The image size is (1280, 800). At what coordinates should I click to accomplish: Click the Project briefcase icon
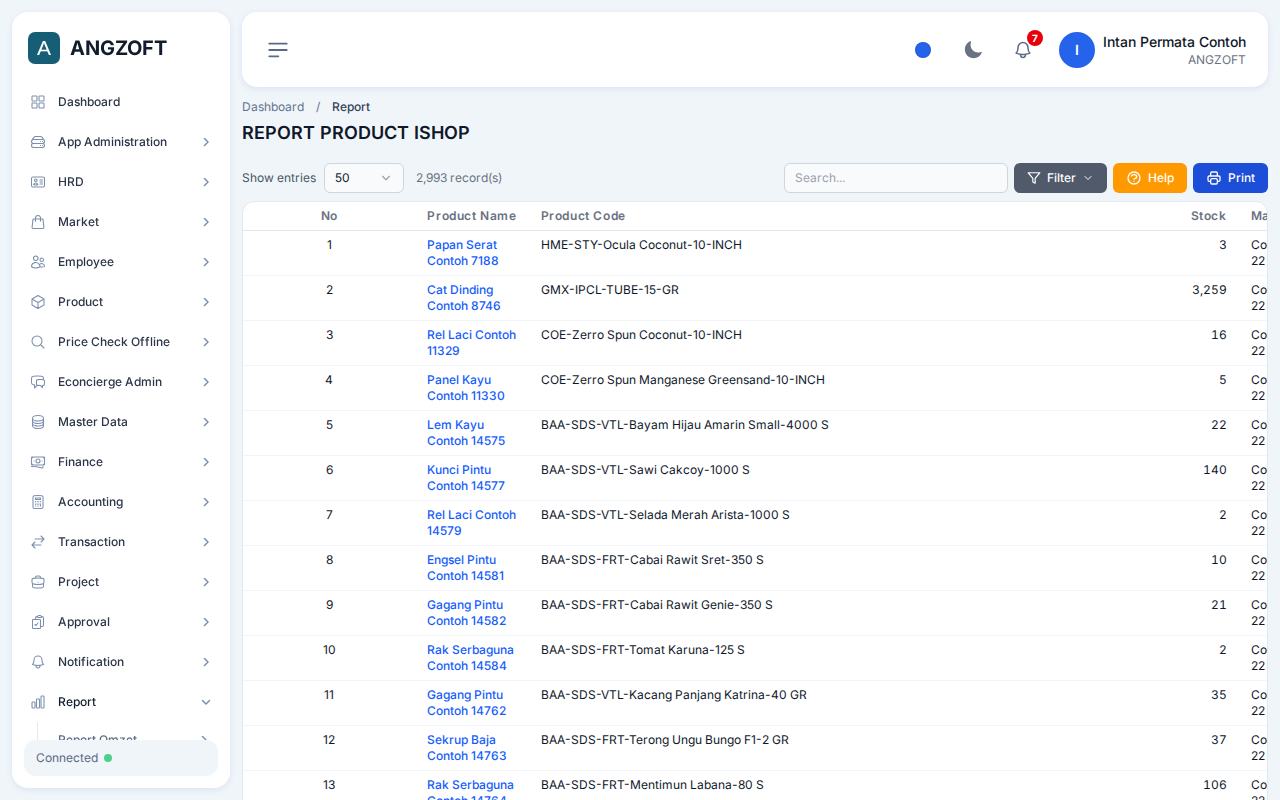[x=38, y=582]
